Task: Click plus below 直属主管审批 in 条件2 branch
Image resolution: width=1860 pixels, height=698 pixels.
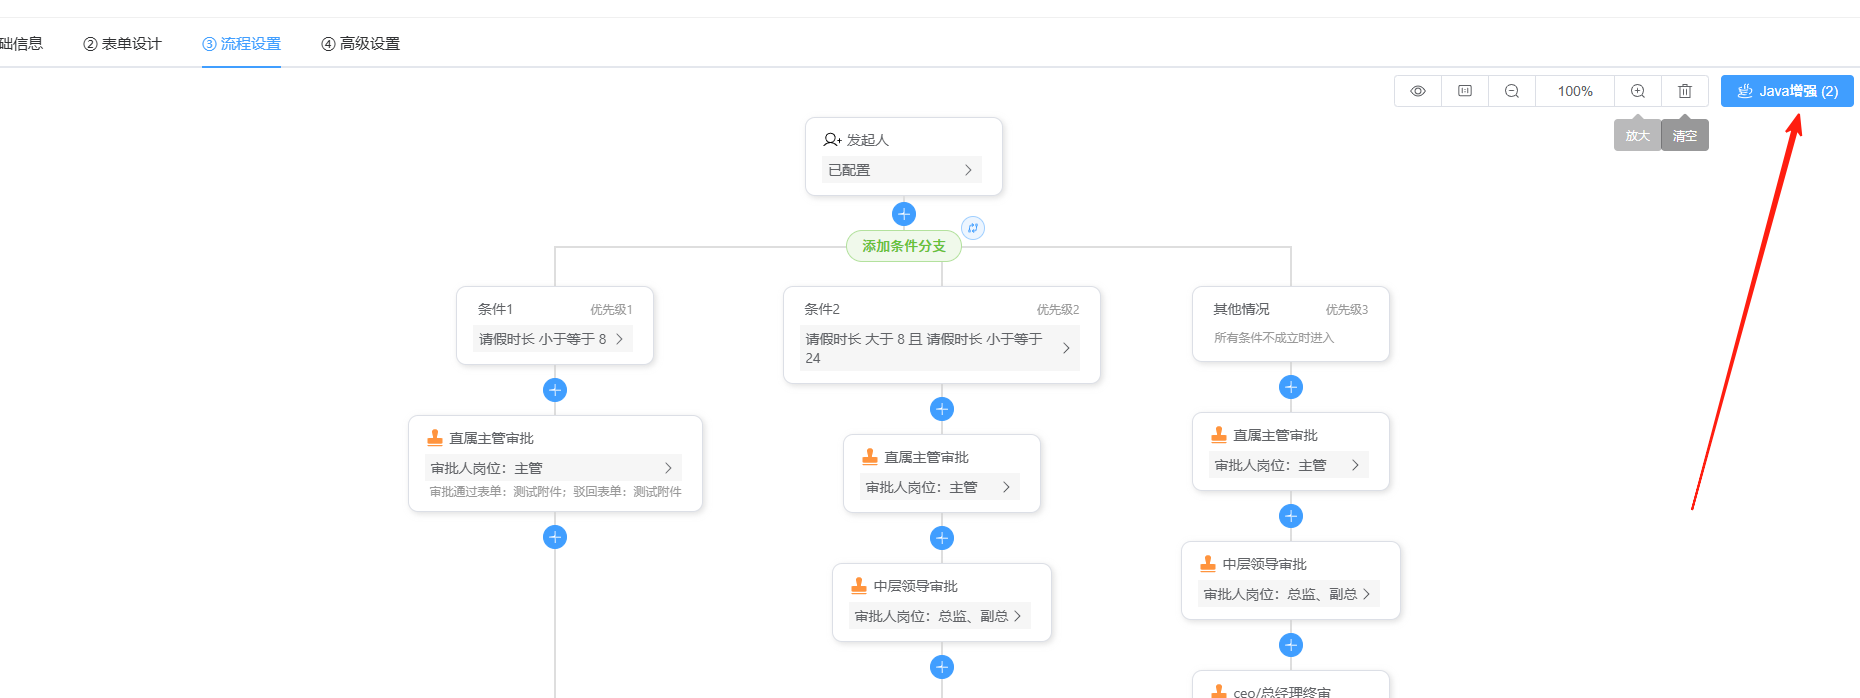Action: (942, 538)
